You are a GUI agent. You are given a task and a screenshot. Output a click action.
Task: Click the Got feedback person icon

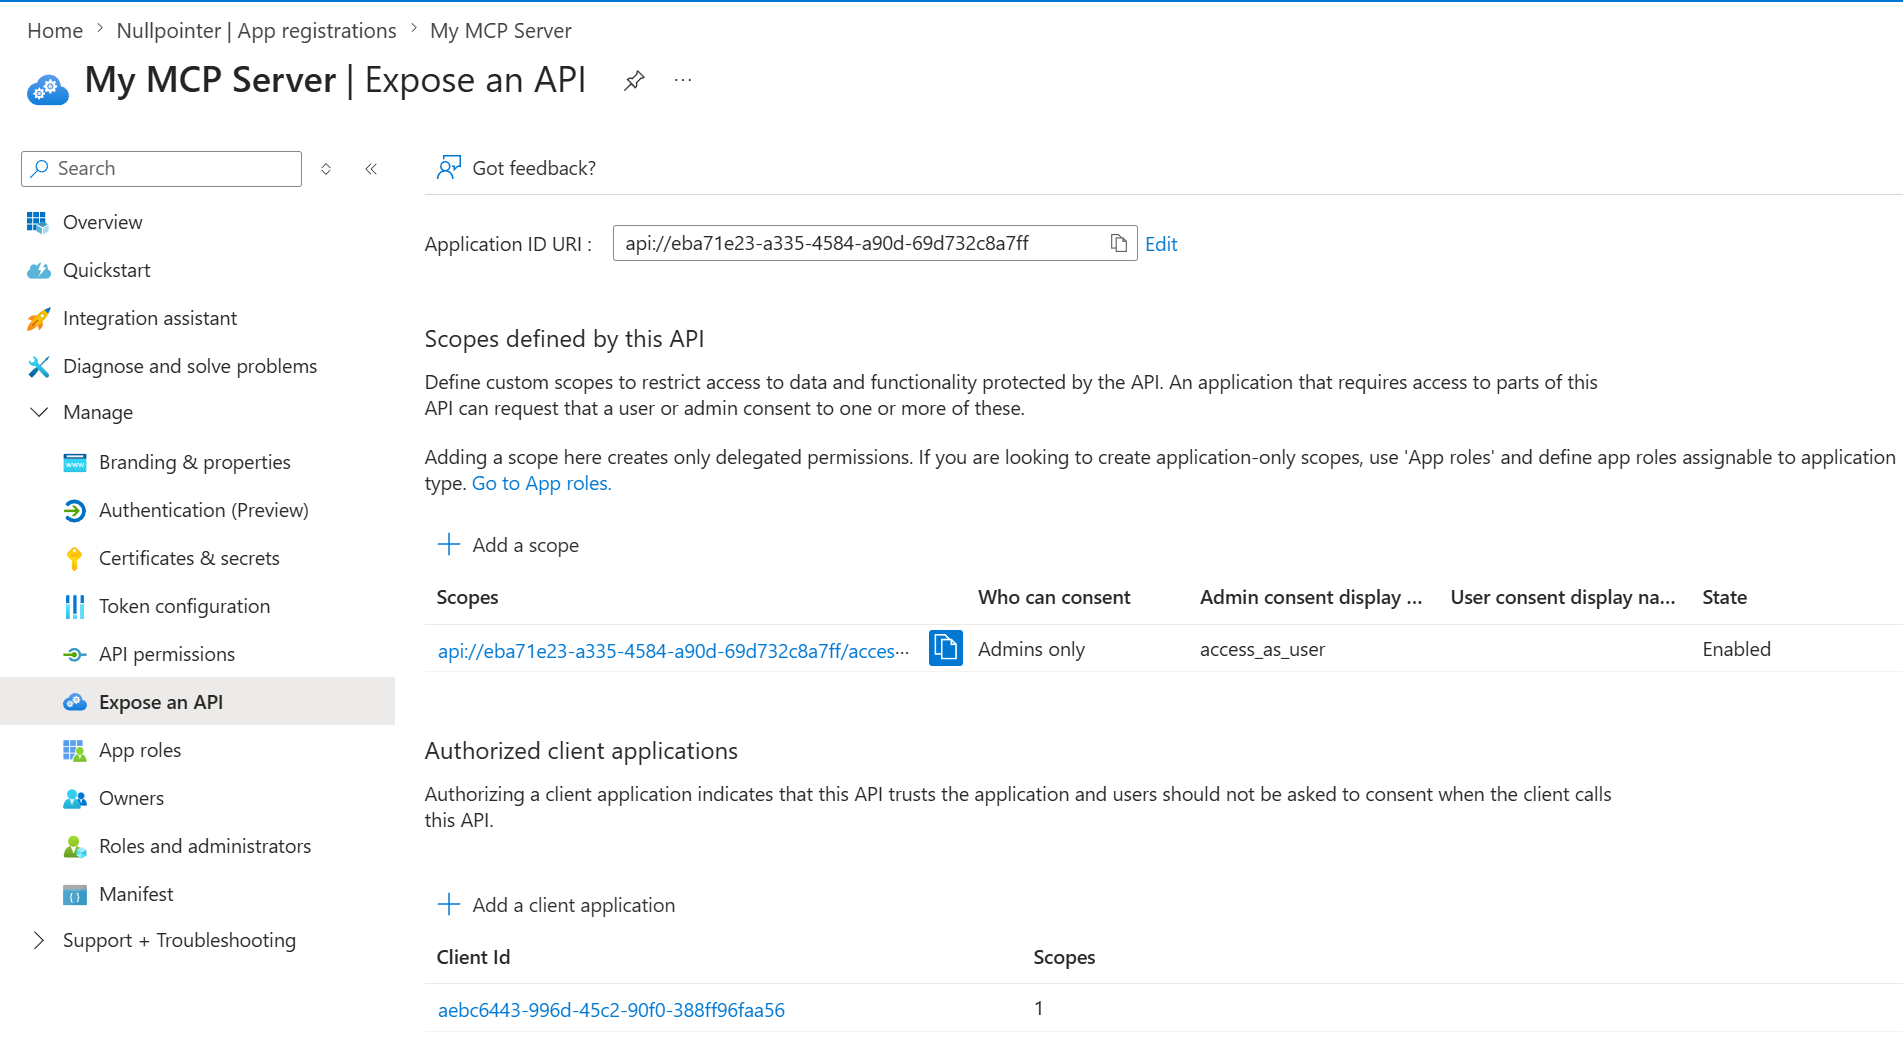click(x=448, y=167)
